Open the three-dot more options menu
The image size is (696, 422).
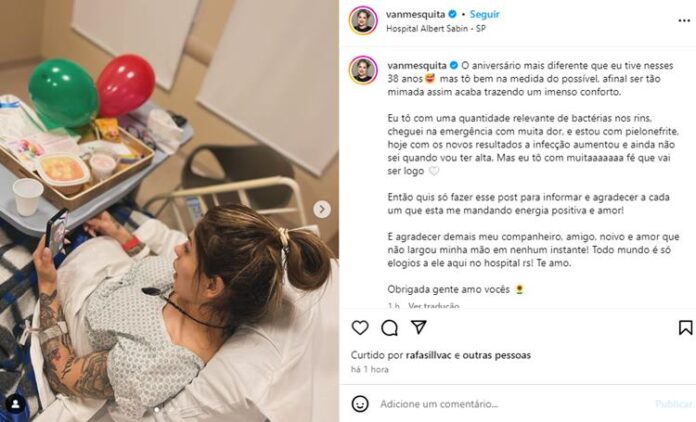[x=684, y=21]
